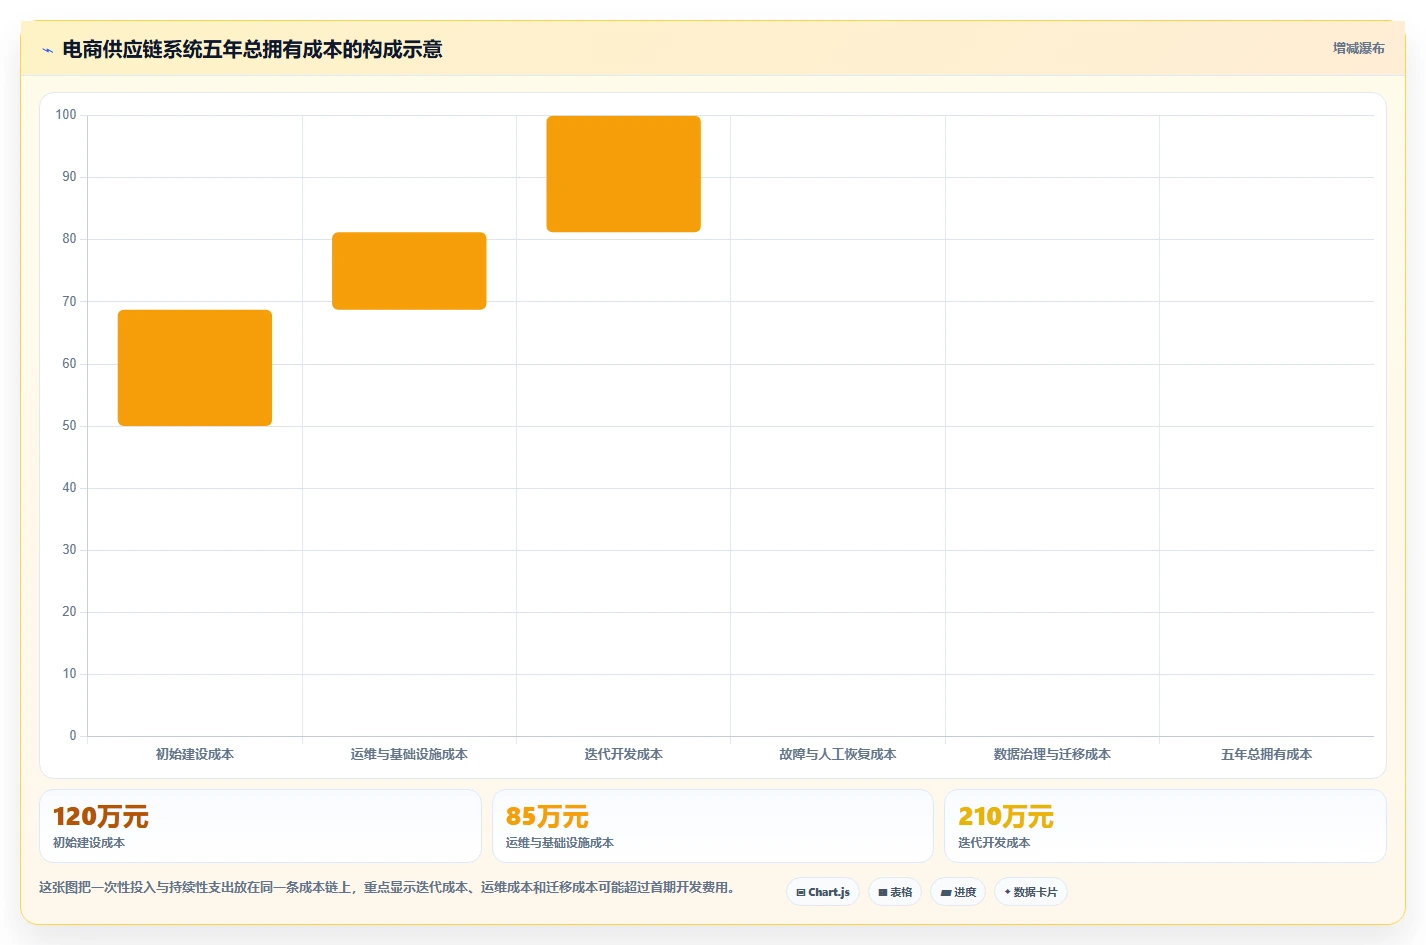The image size is (1426, 945).
Task: Click the 85万元 data card
Action: (x=713, y=826)
